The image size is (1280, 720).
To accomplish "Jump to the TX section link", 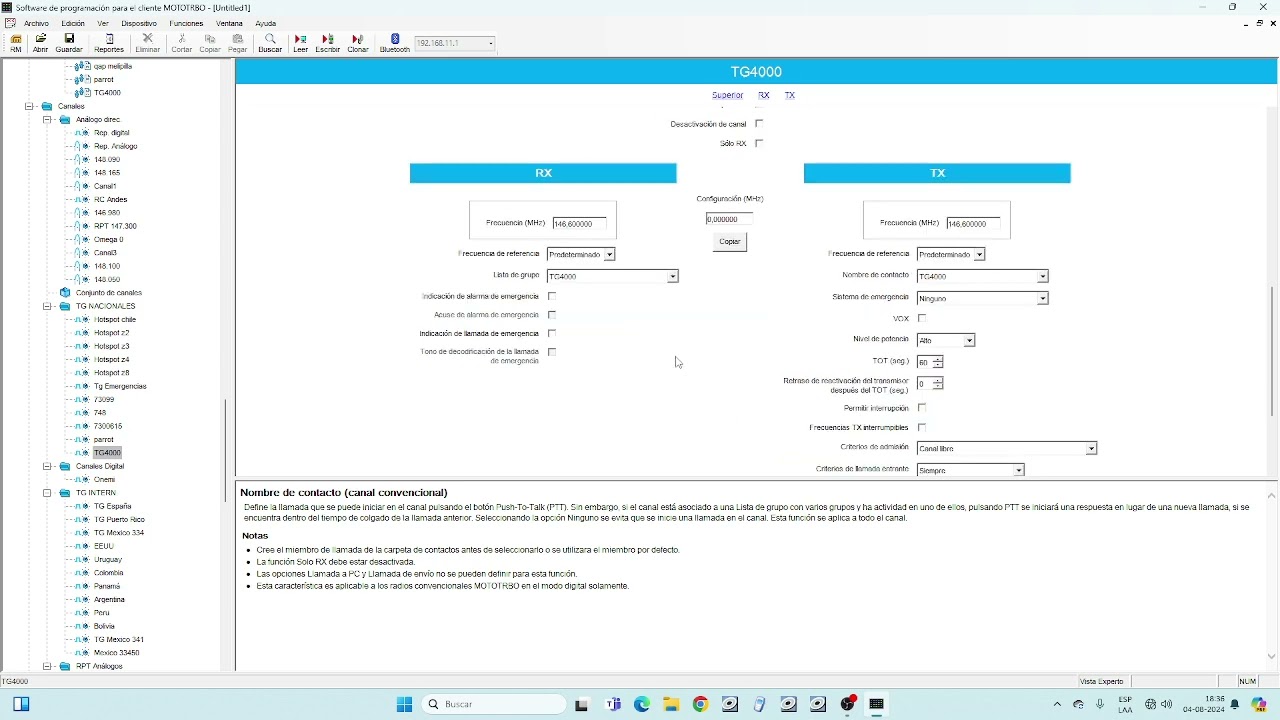I will point(790,95).
